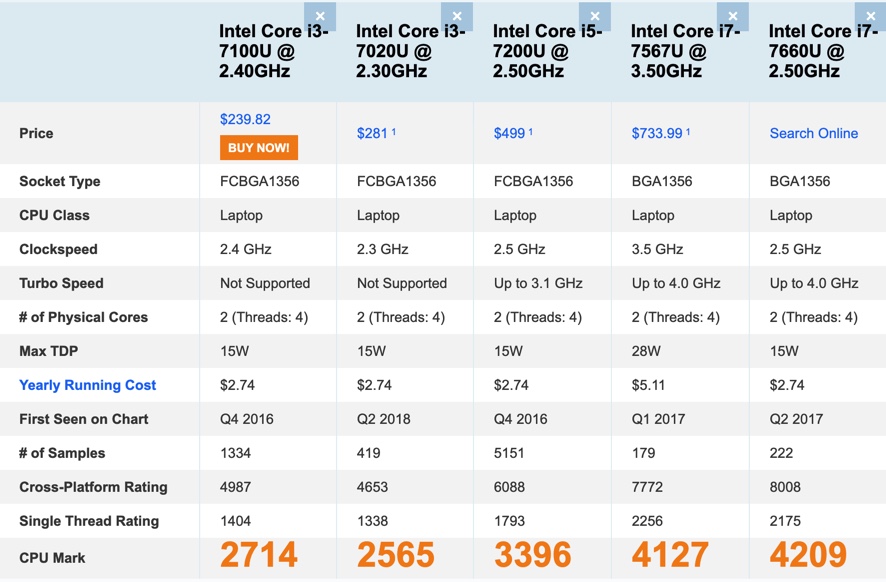The width and height of the screenshot is (886, 582).
Task: Remove the Intel Core i7-7660U column
Action: (x=871, y=16)
